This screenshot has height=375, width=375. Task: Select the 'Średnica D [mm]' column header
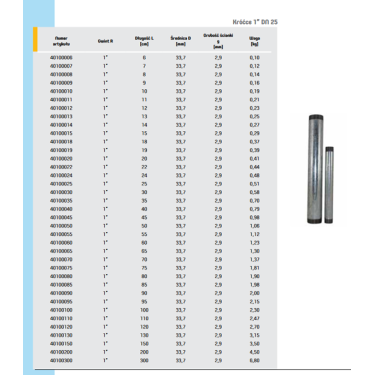click(181, 41)
